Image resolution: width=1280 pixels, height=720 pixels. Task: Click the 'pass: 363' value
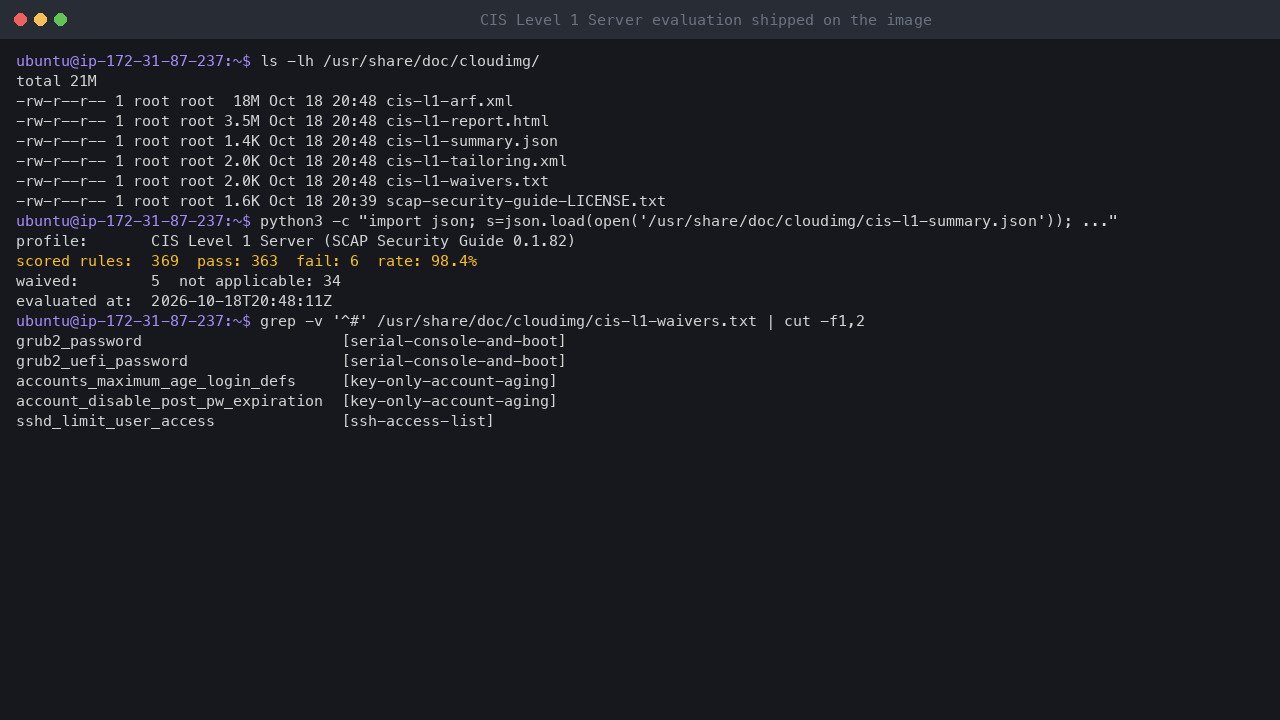point(237,261)
